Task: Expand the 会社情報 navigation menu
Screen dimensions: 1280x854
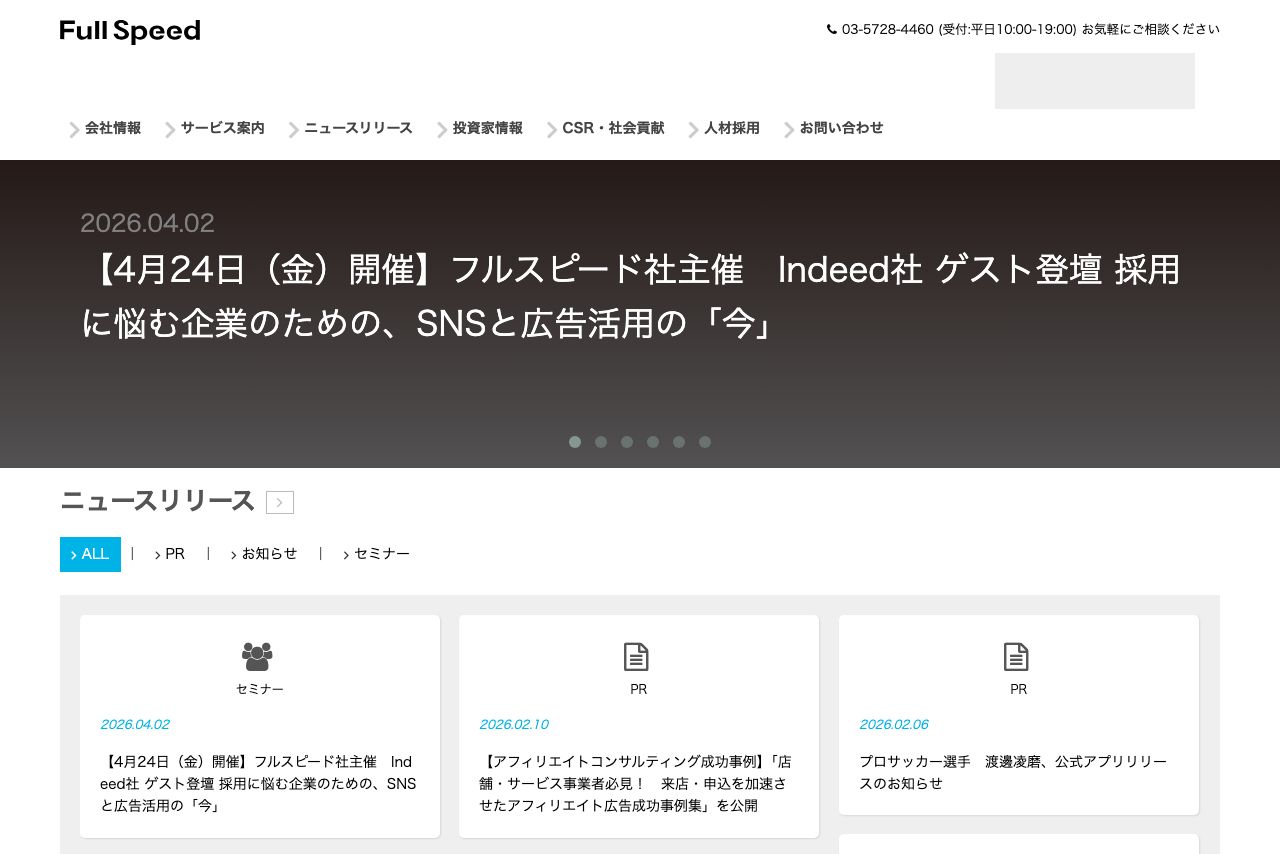Action: tap(113, 128)
